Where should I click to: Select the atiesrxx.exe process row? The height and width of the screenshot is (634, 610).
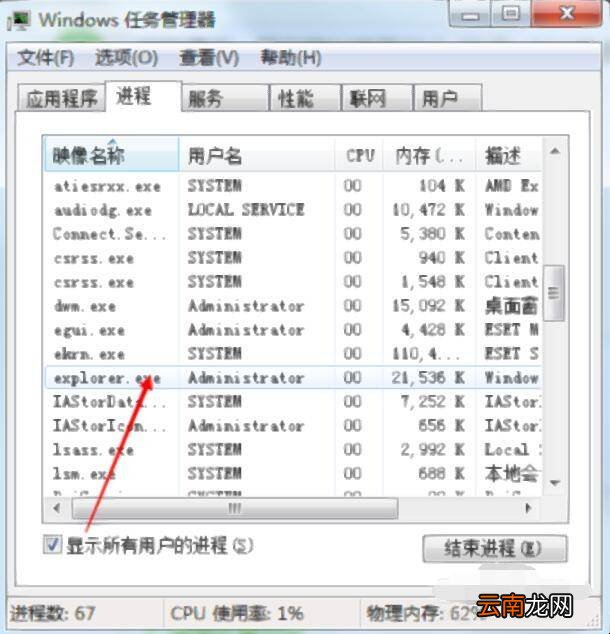293,186
